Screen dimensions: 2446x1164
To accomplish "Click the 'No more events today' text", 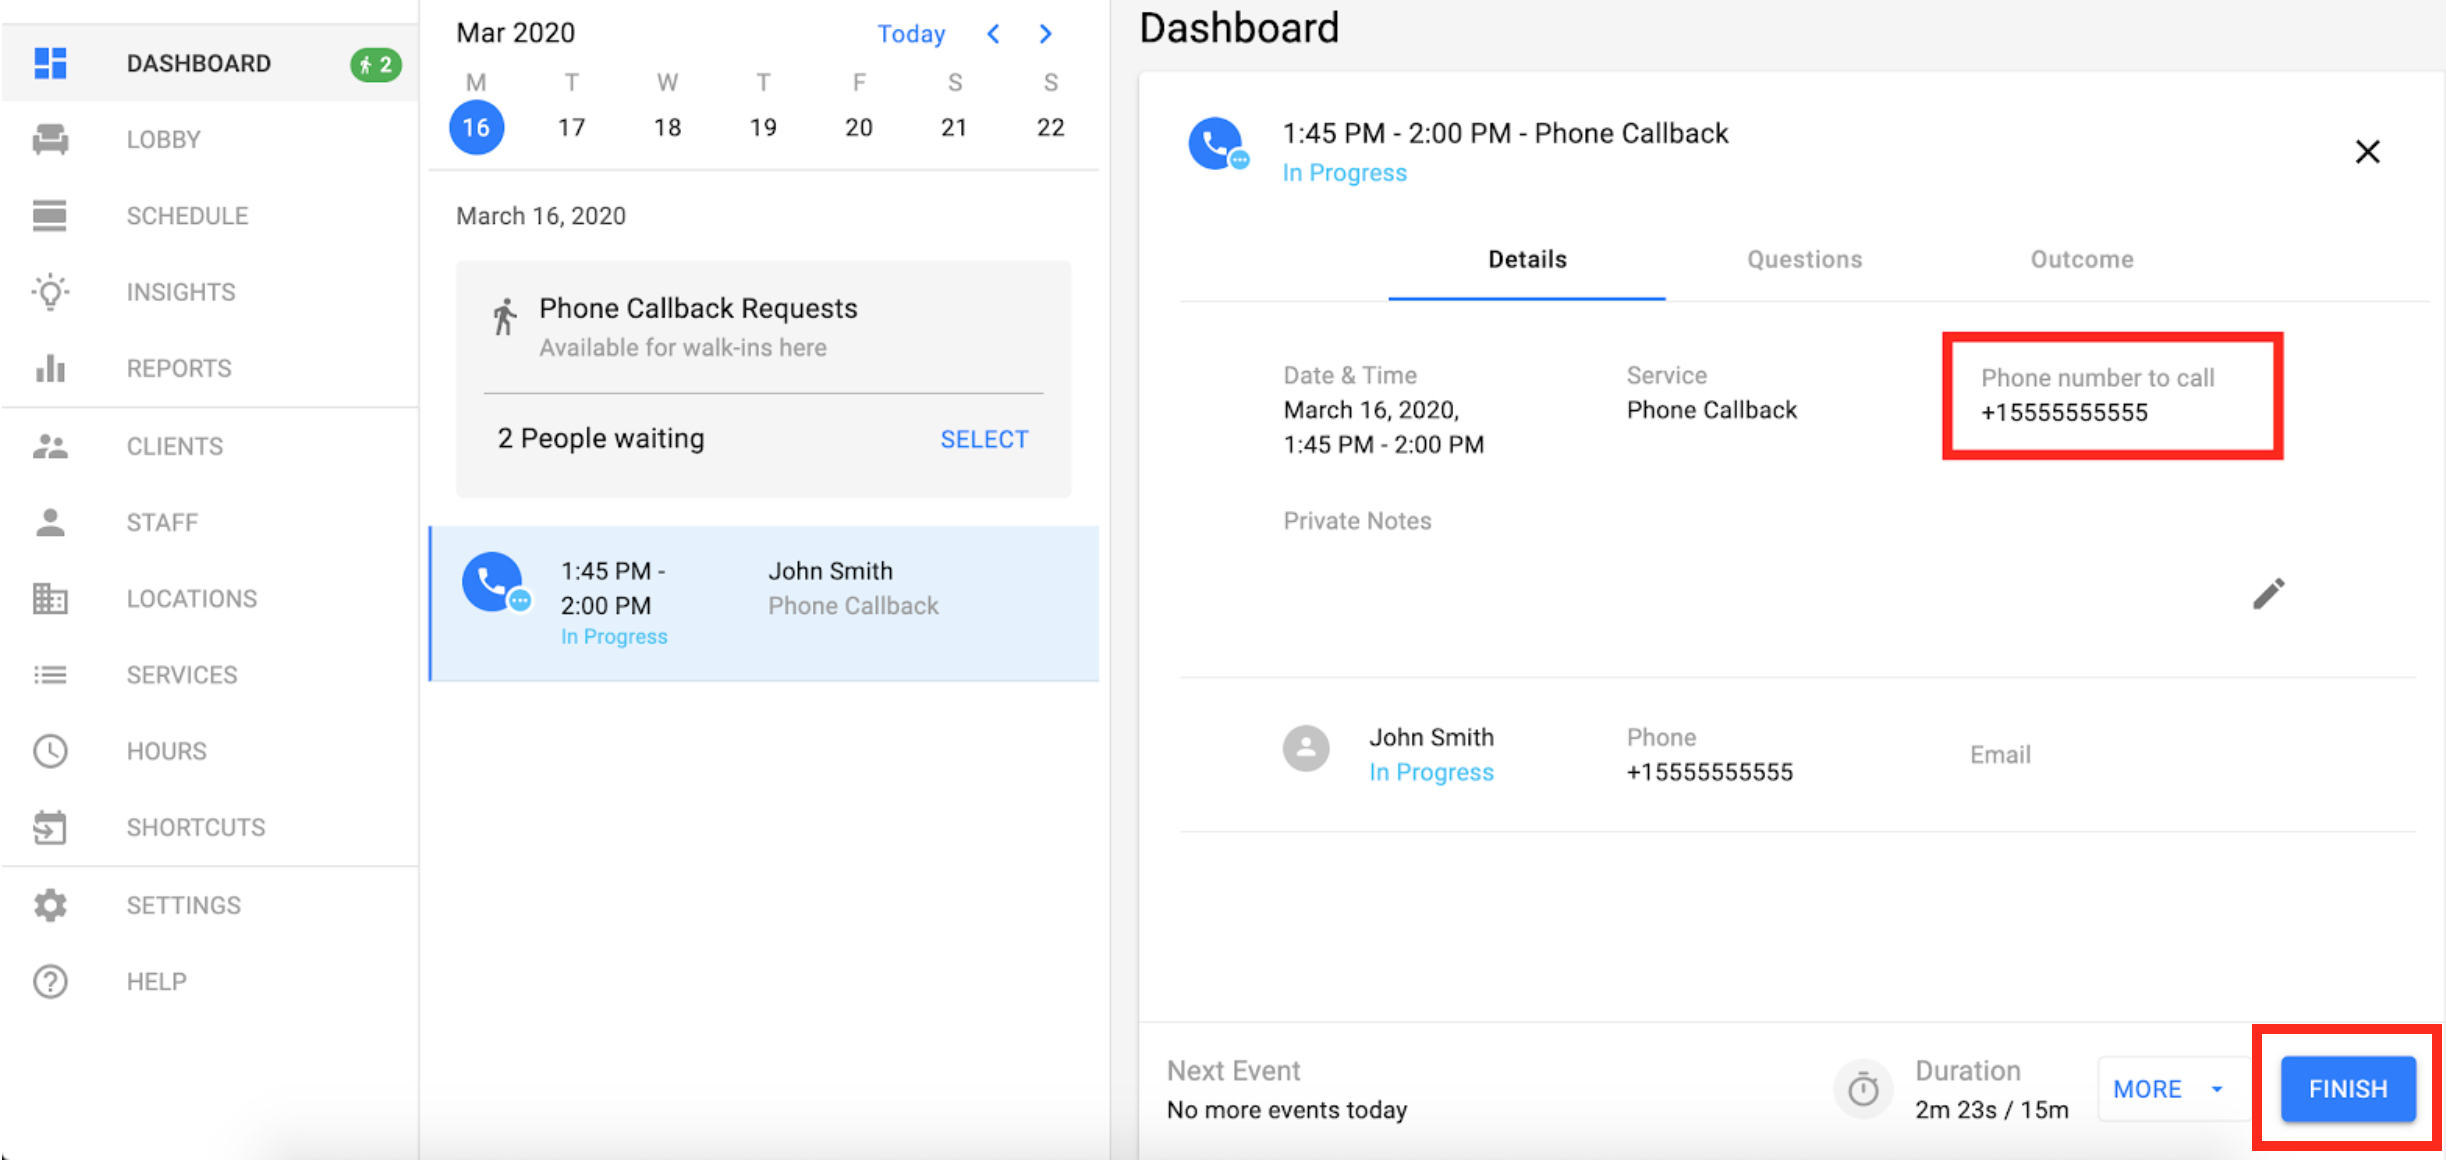I will point(1287,1110).
